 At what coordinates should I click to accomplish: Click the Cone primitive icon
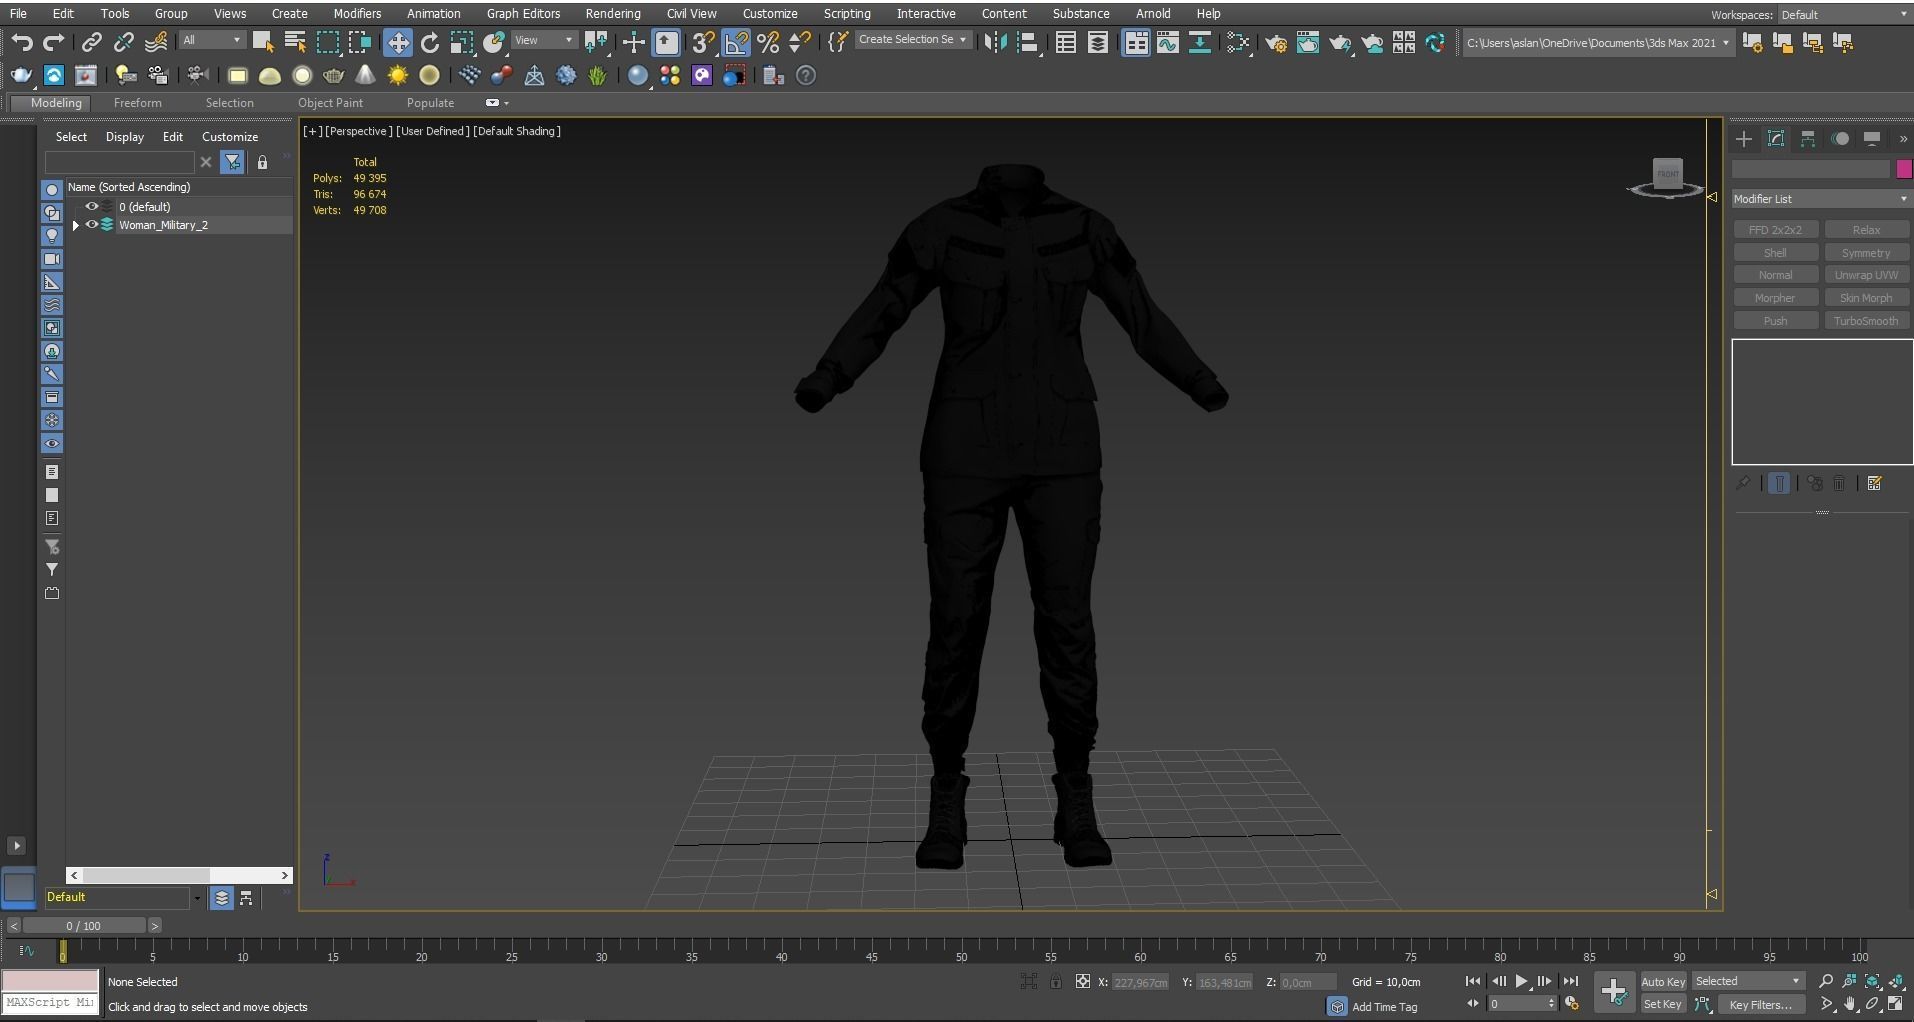(x=366, y=76)
